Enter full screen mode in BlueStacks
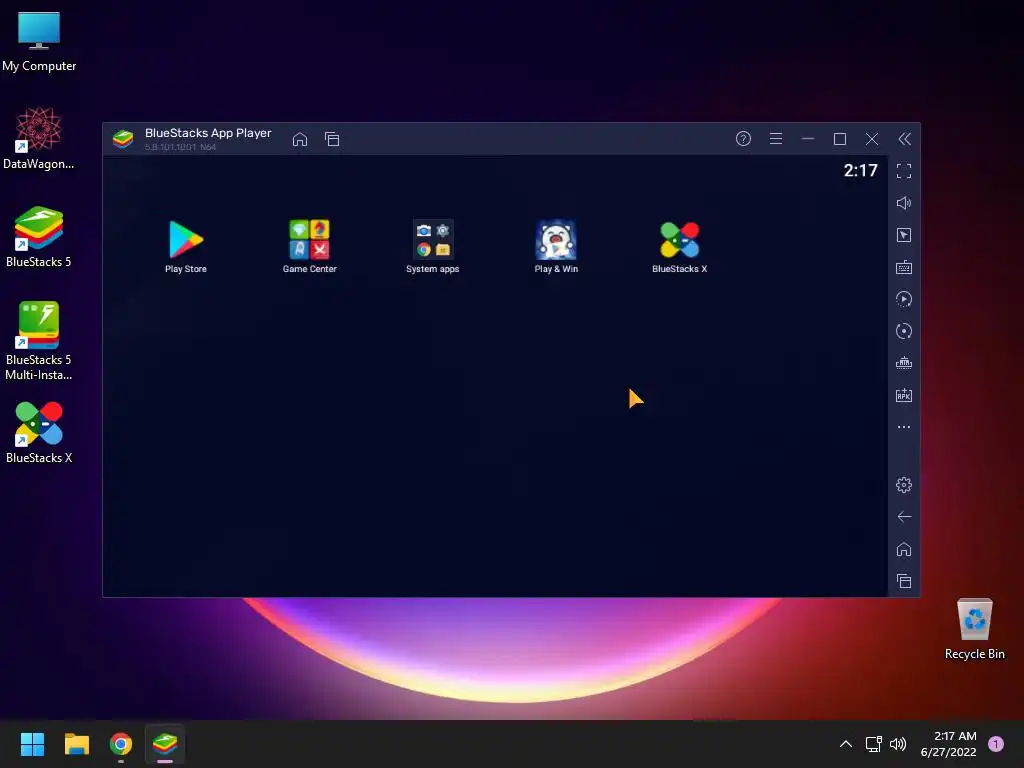Viewport: 1024px width, 768px height. [x=904, y=171]
